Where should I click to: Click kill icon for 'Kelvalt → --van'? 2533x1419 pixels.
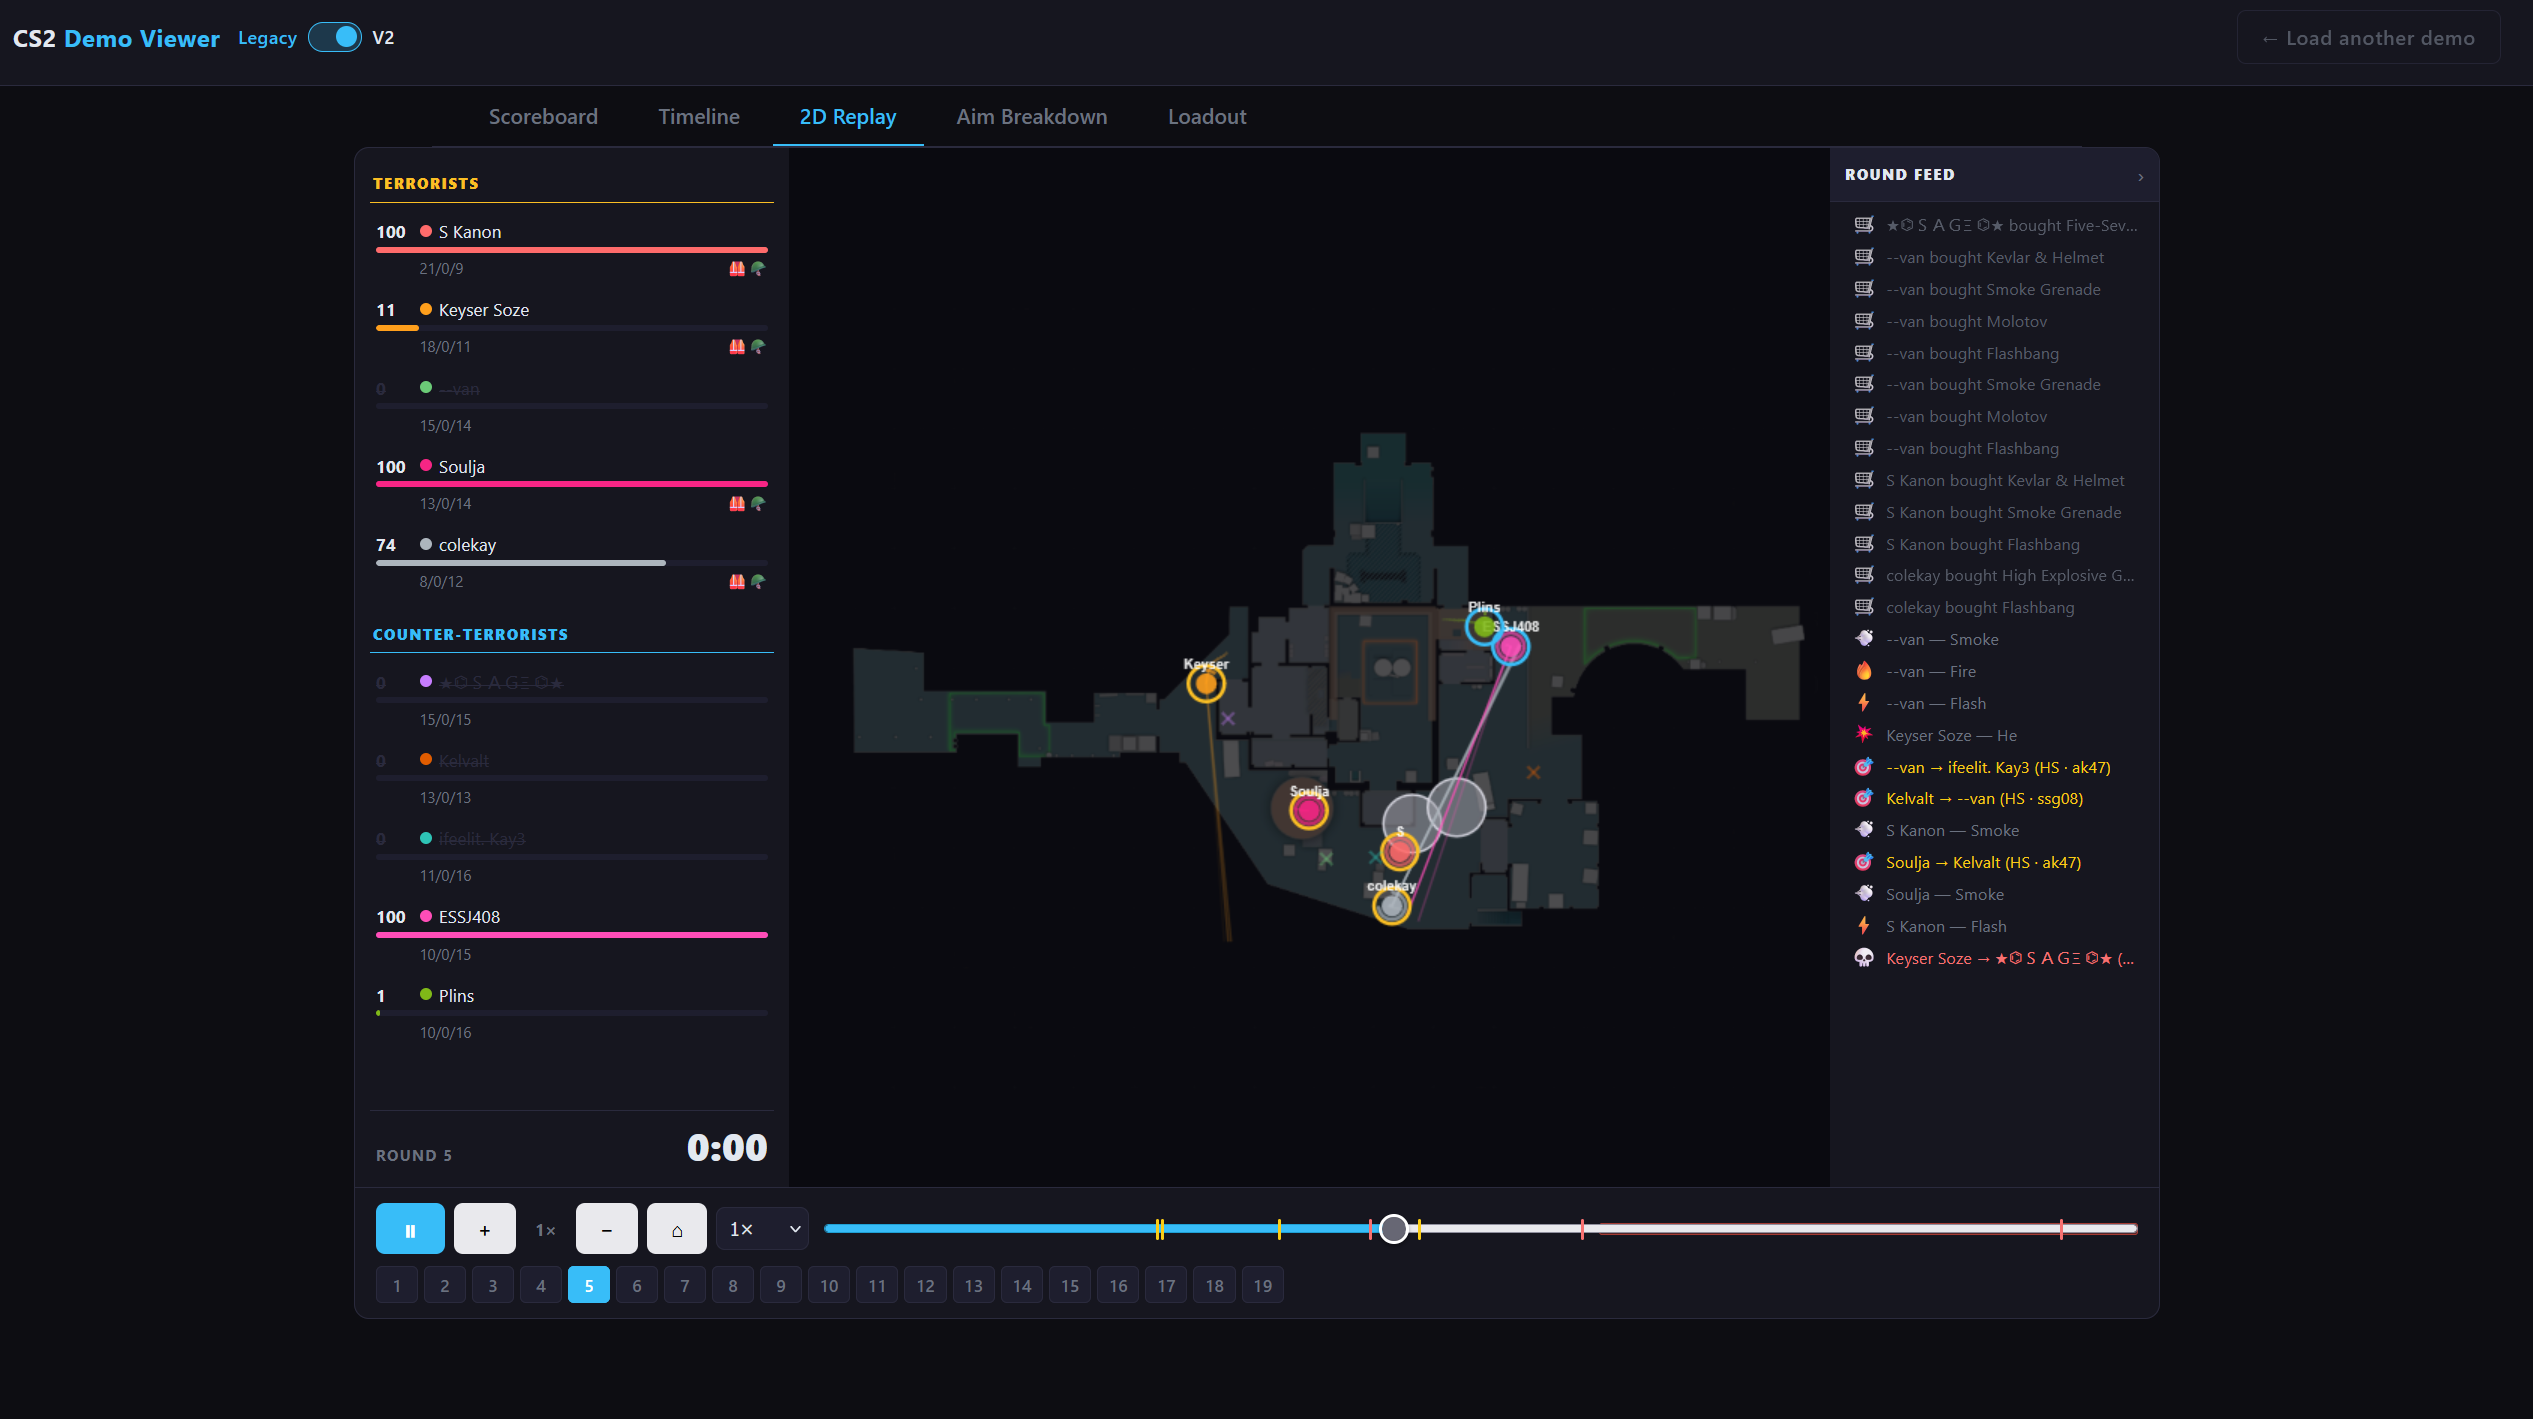click(1864, 798)
